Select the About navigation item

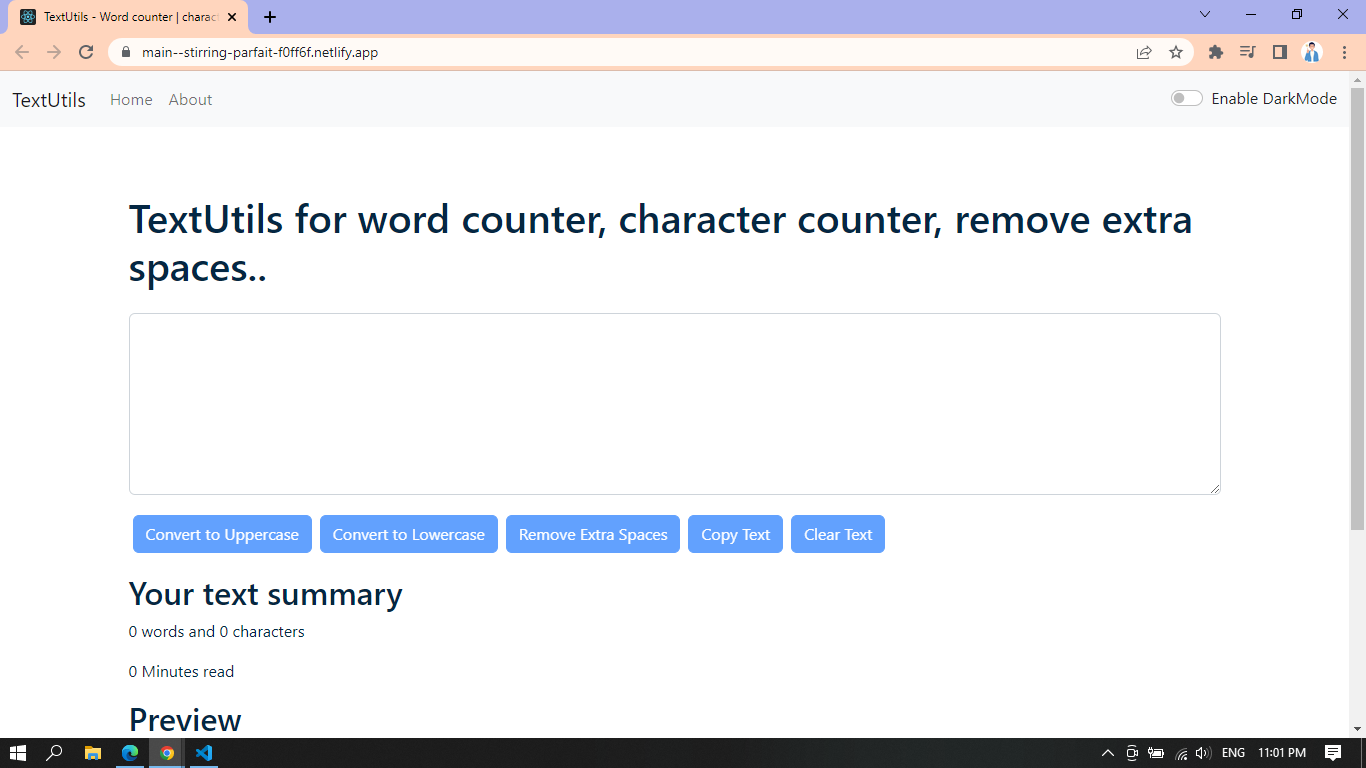coord(190,99)
